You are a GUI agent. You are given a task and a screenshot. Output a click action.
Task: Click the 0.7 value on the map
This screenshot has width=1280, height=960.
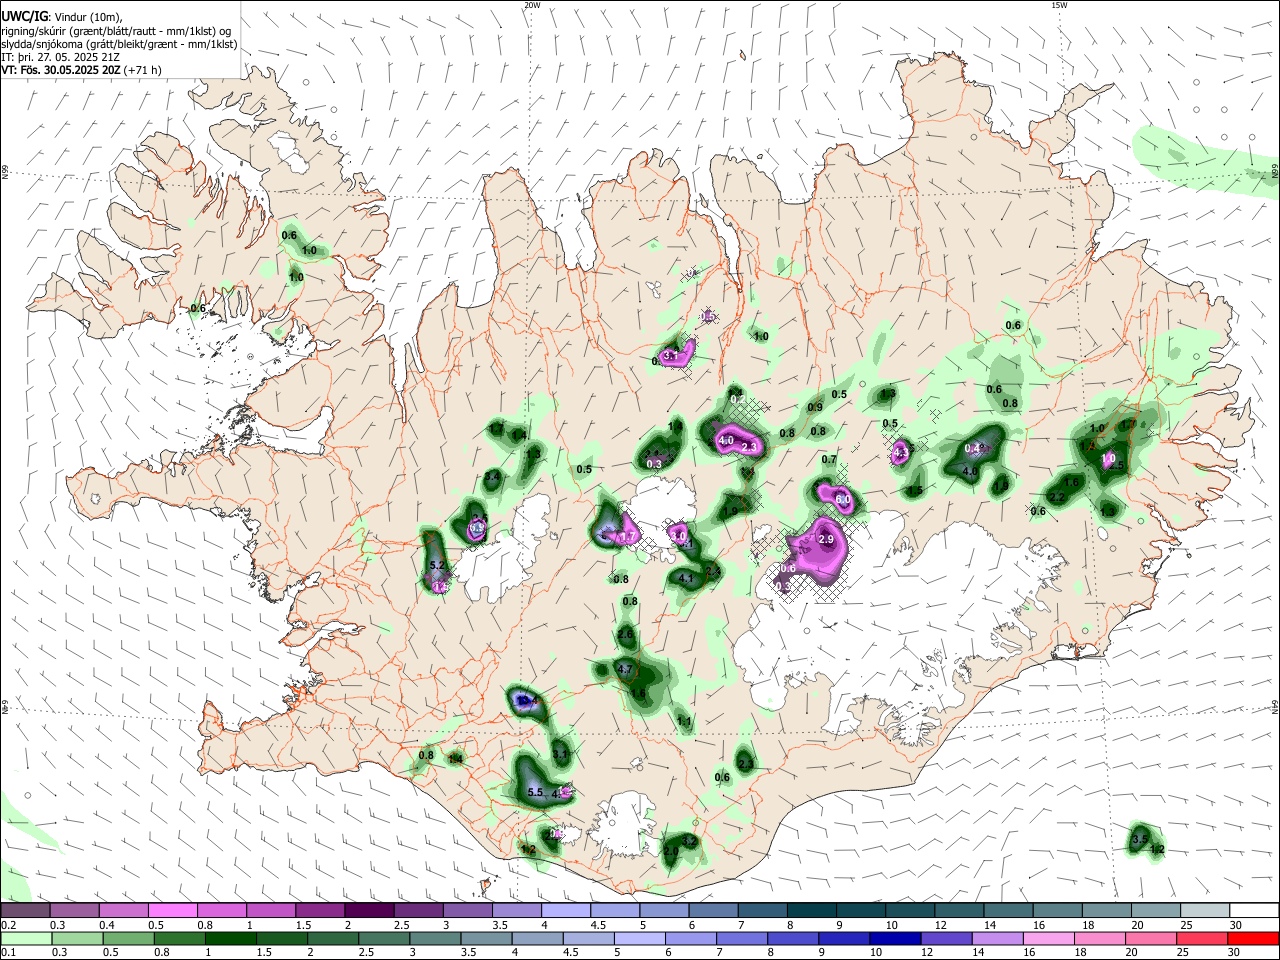tap(829, 460)
